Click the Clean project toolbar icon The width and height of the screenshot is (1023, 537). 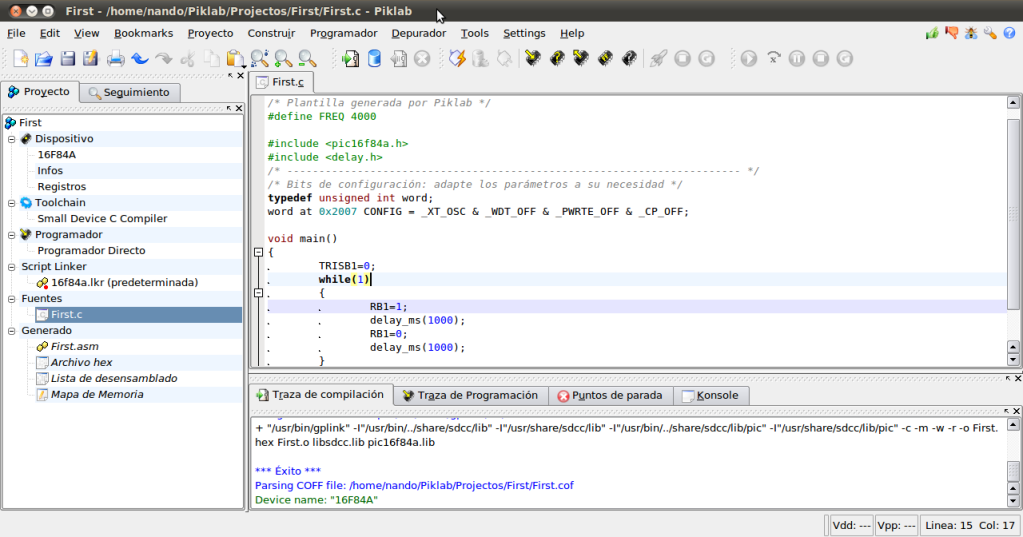398,59
